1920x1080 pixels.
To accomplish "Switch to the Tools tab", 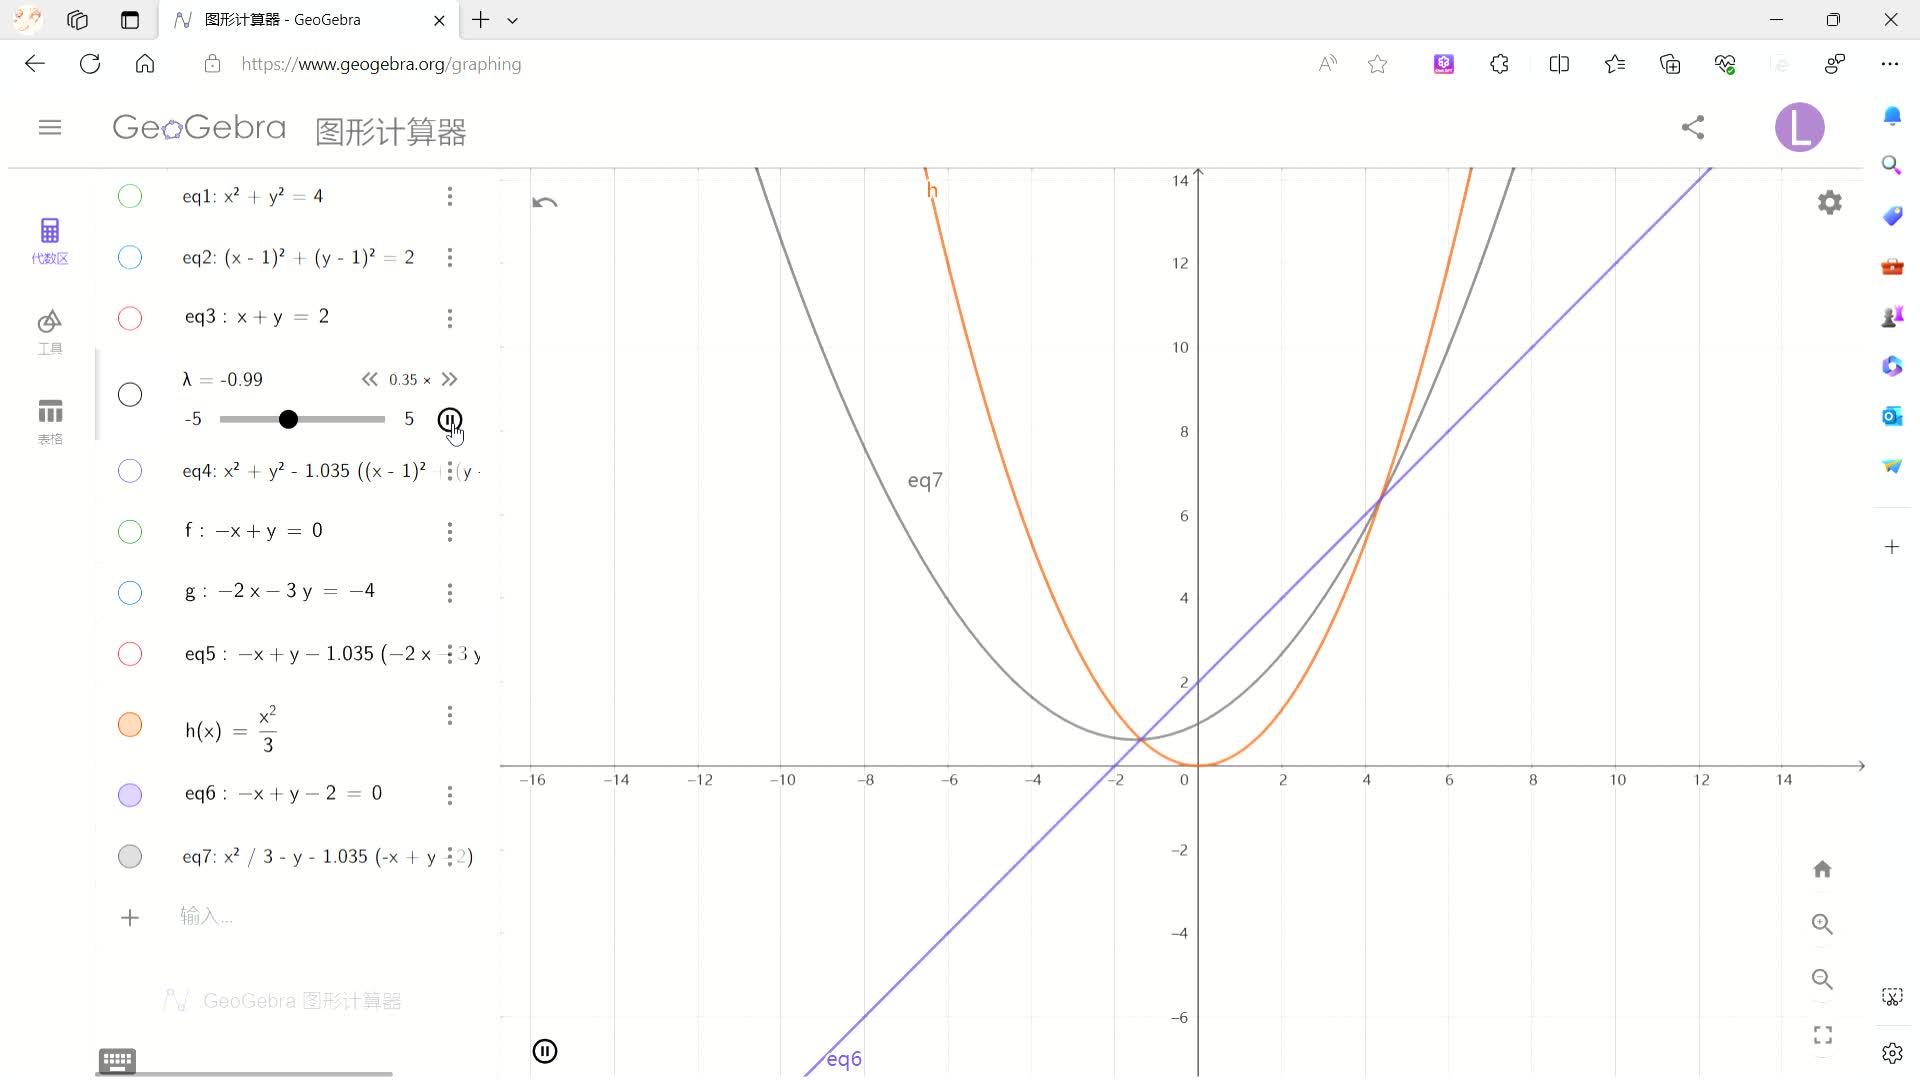I will (x=50, y=331).
